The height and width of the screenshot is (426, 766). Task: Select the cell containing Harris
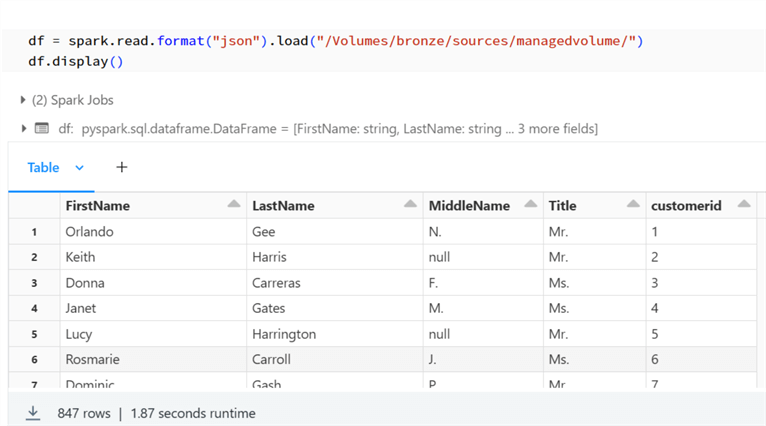(335, 257)
